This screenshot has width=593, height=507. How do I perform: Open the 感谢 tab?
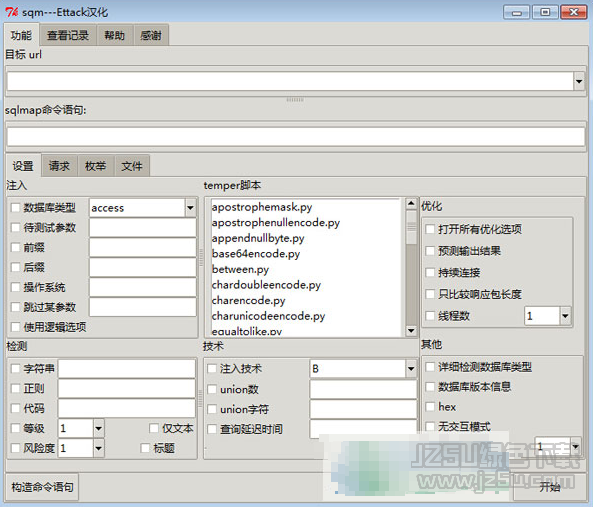tap(151, 36)
